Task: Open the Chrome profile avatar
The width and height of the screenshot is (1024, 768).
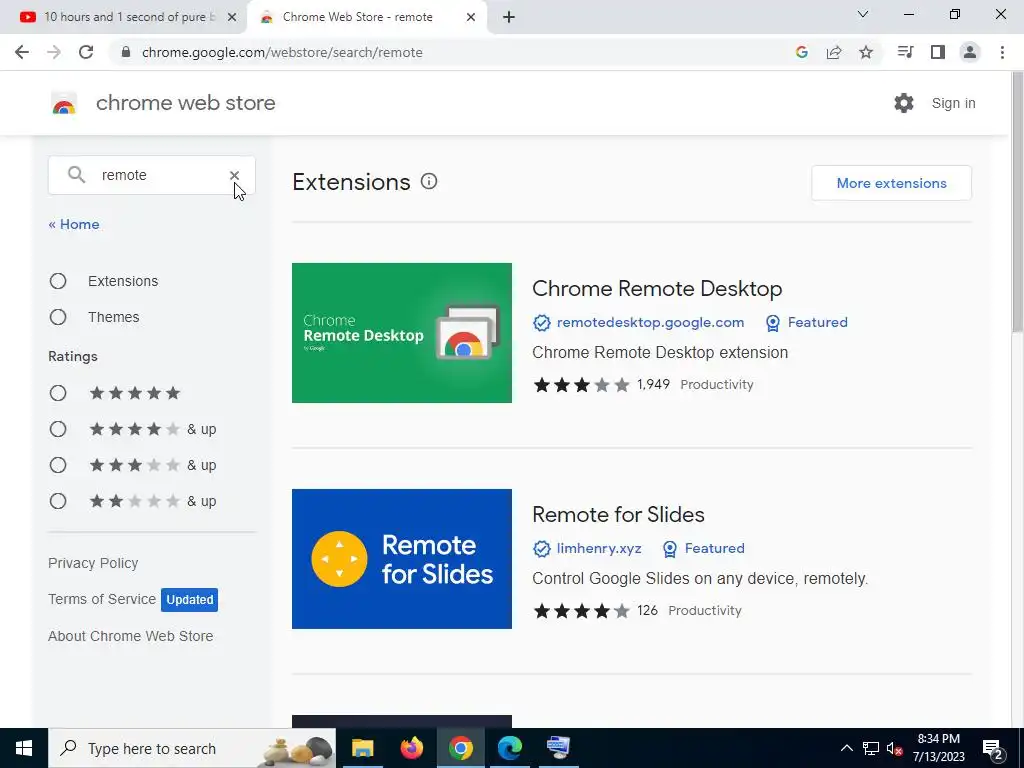Action: [x=970, y=52]
